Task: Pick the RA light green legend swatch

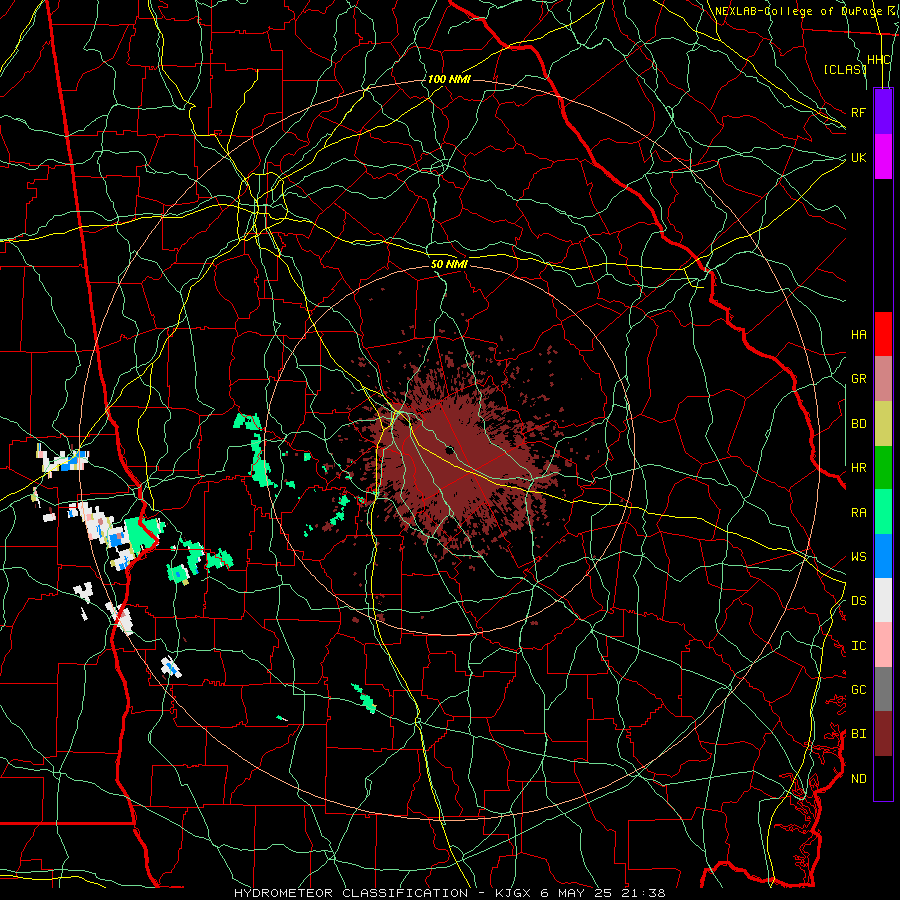Action: point(883,512)
